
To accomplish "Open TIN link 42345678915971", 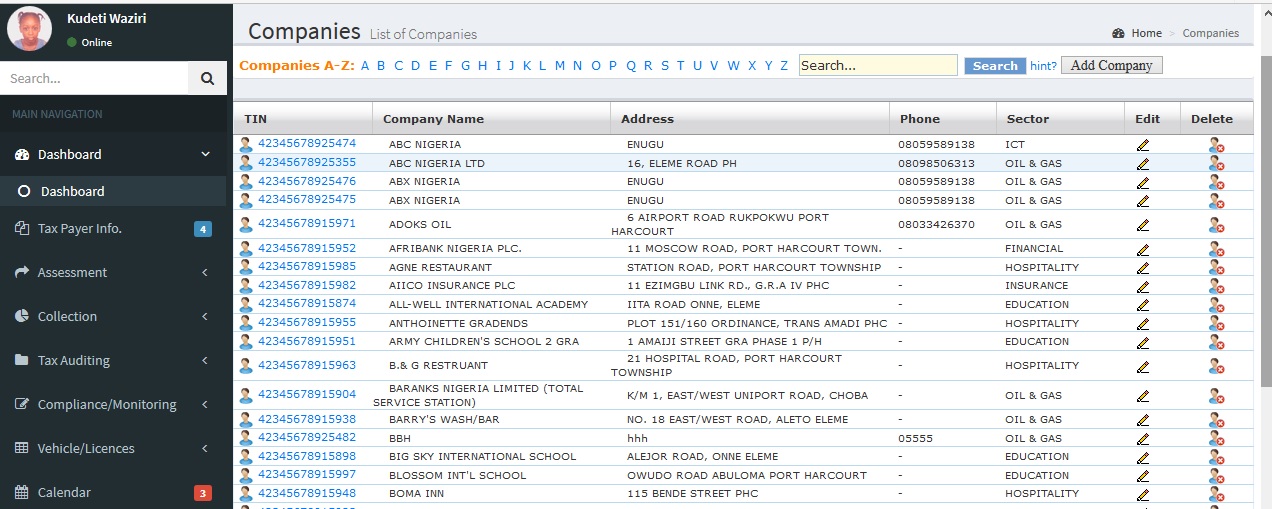I will 307,224.
